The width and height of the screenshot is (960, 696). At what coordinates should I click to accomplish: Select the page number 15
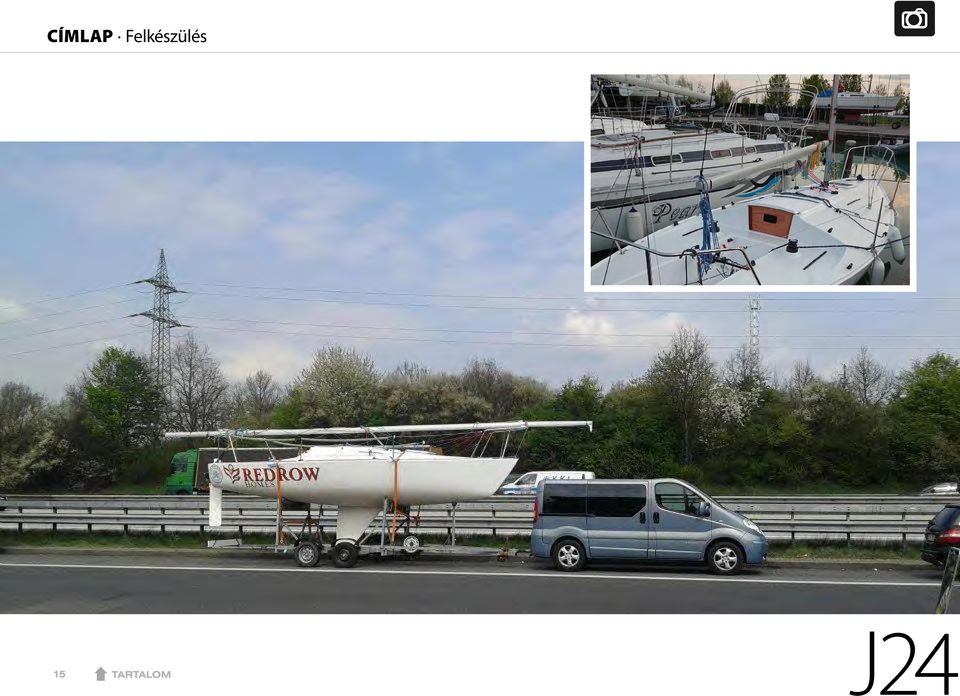59,674
